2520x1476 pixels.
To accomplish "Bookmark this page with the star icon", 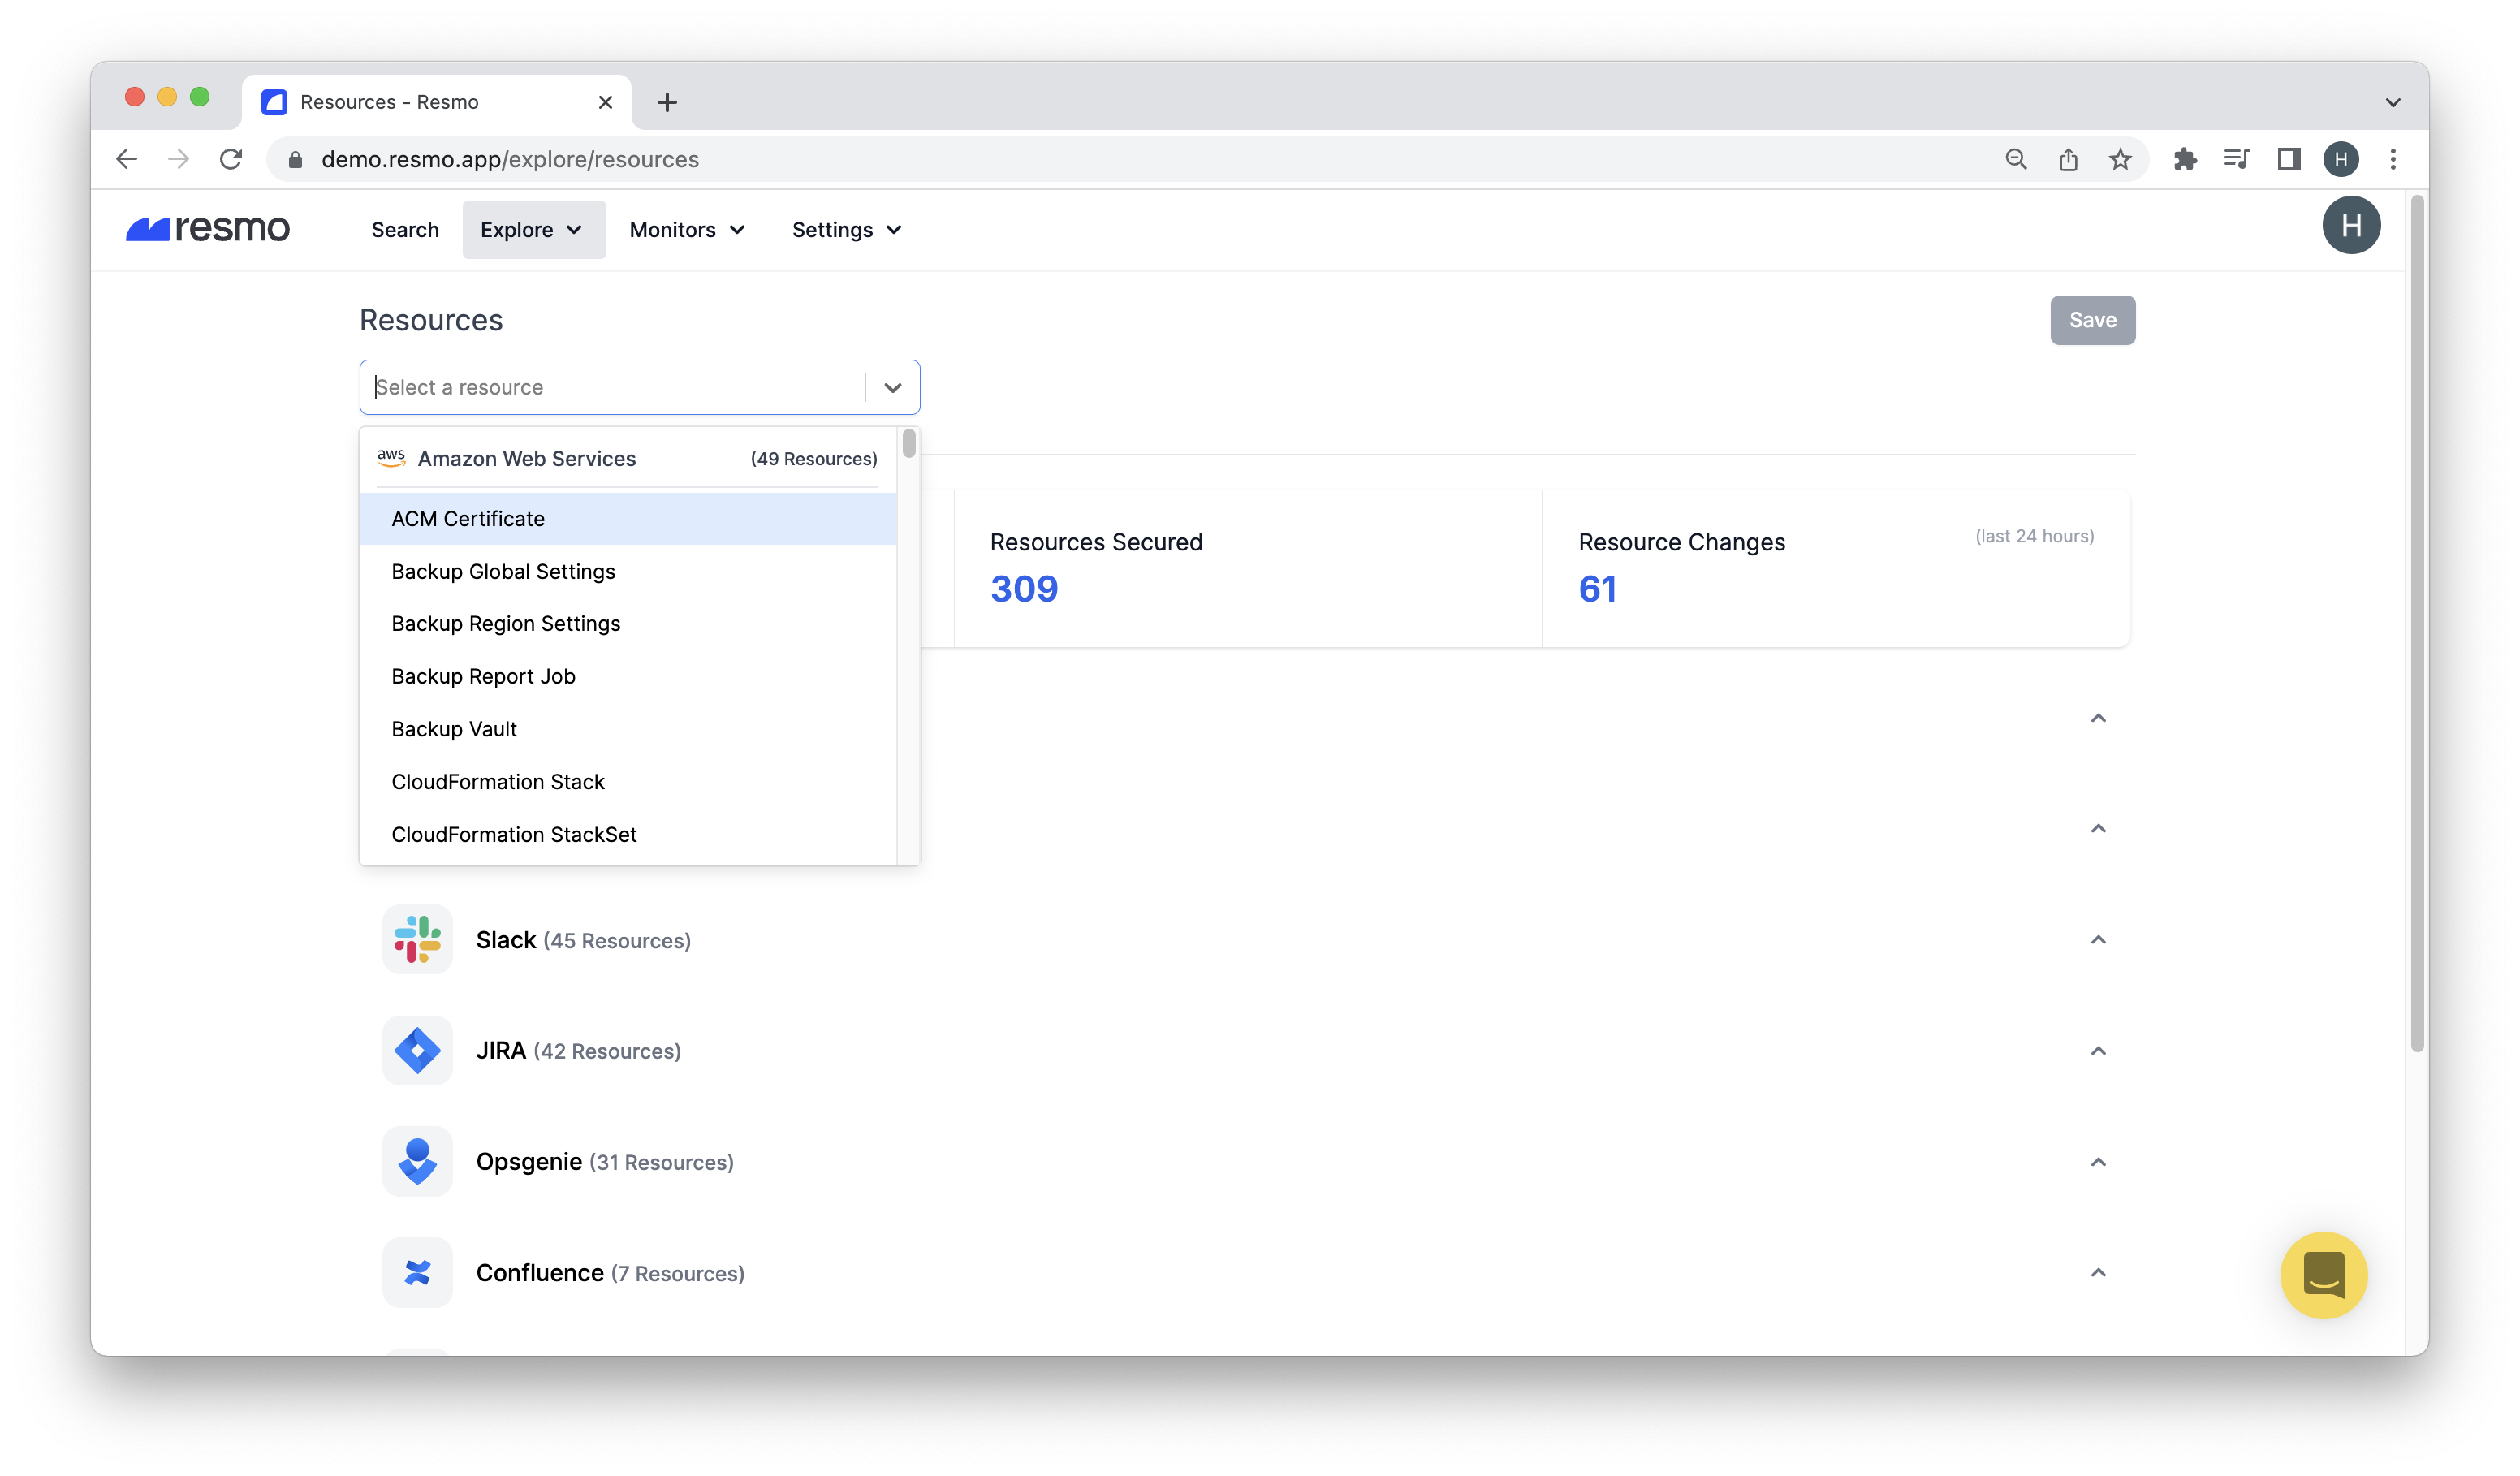I will click(x=2120, y=159).
